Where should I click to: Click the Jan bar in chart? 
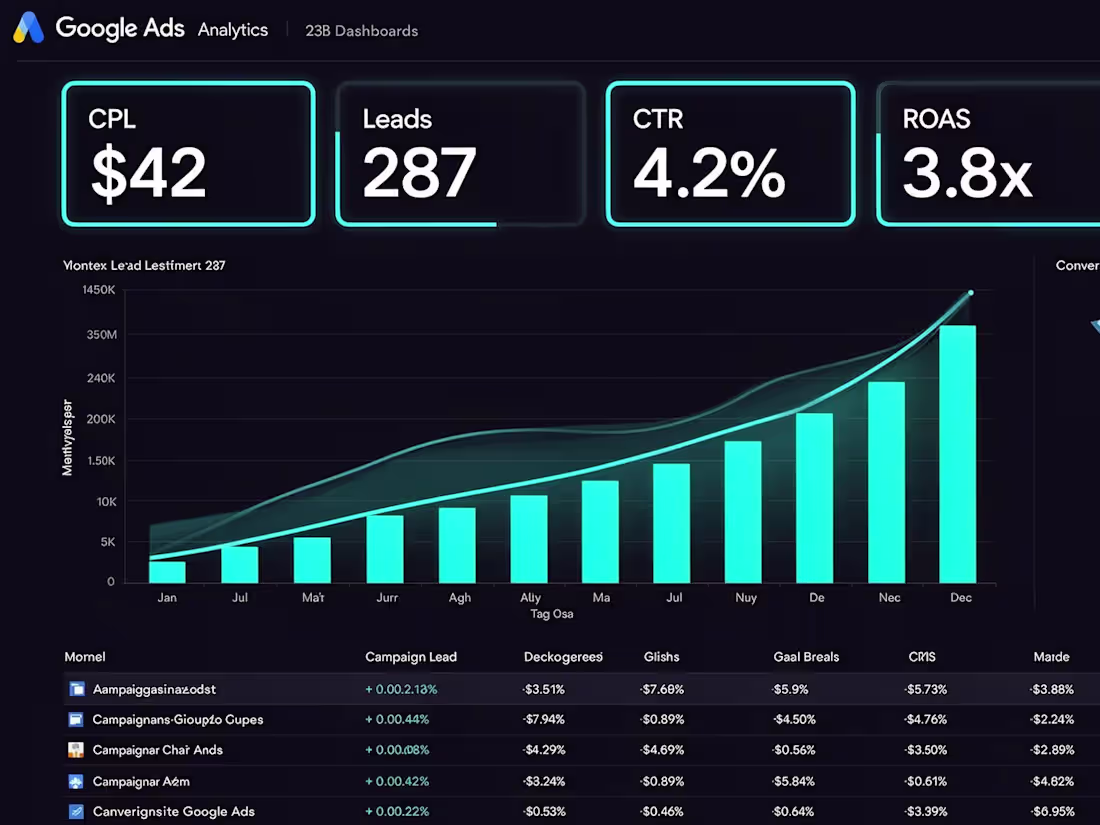pos(167,572)
